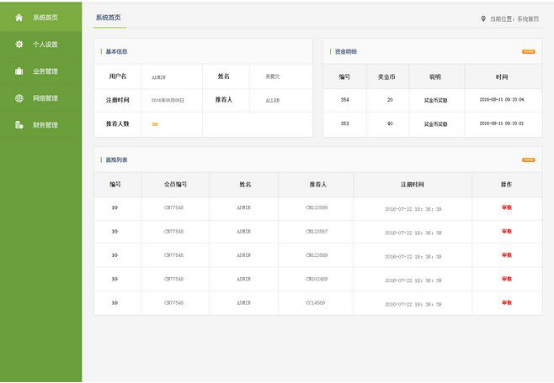Click the red 审核 link in the second row
This screenshot has height=383, width=554.
(x=507, y=231)
